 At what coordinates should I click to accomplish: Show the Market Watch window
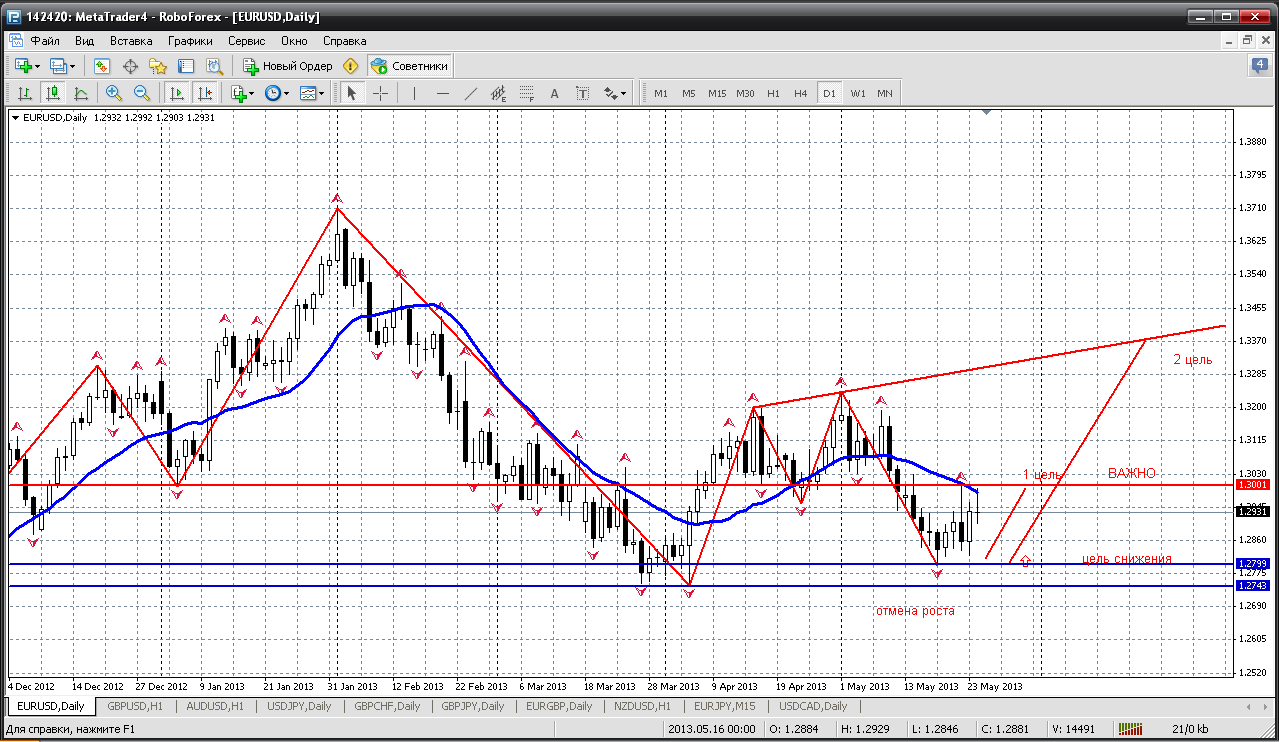(102, 66)
